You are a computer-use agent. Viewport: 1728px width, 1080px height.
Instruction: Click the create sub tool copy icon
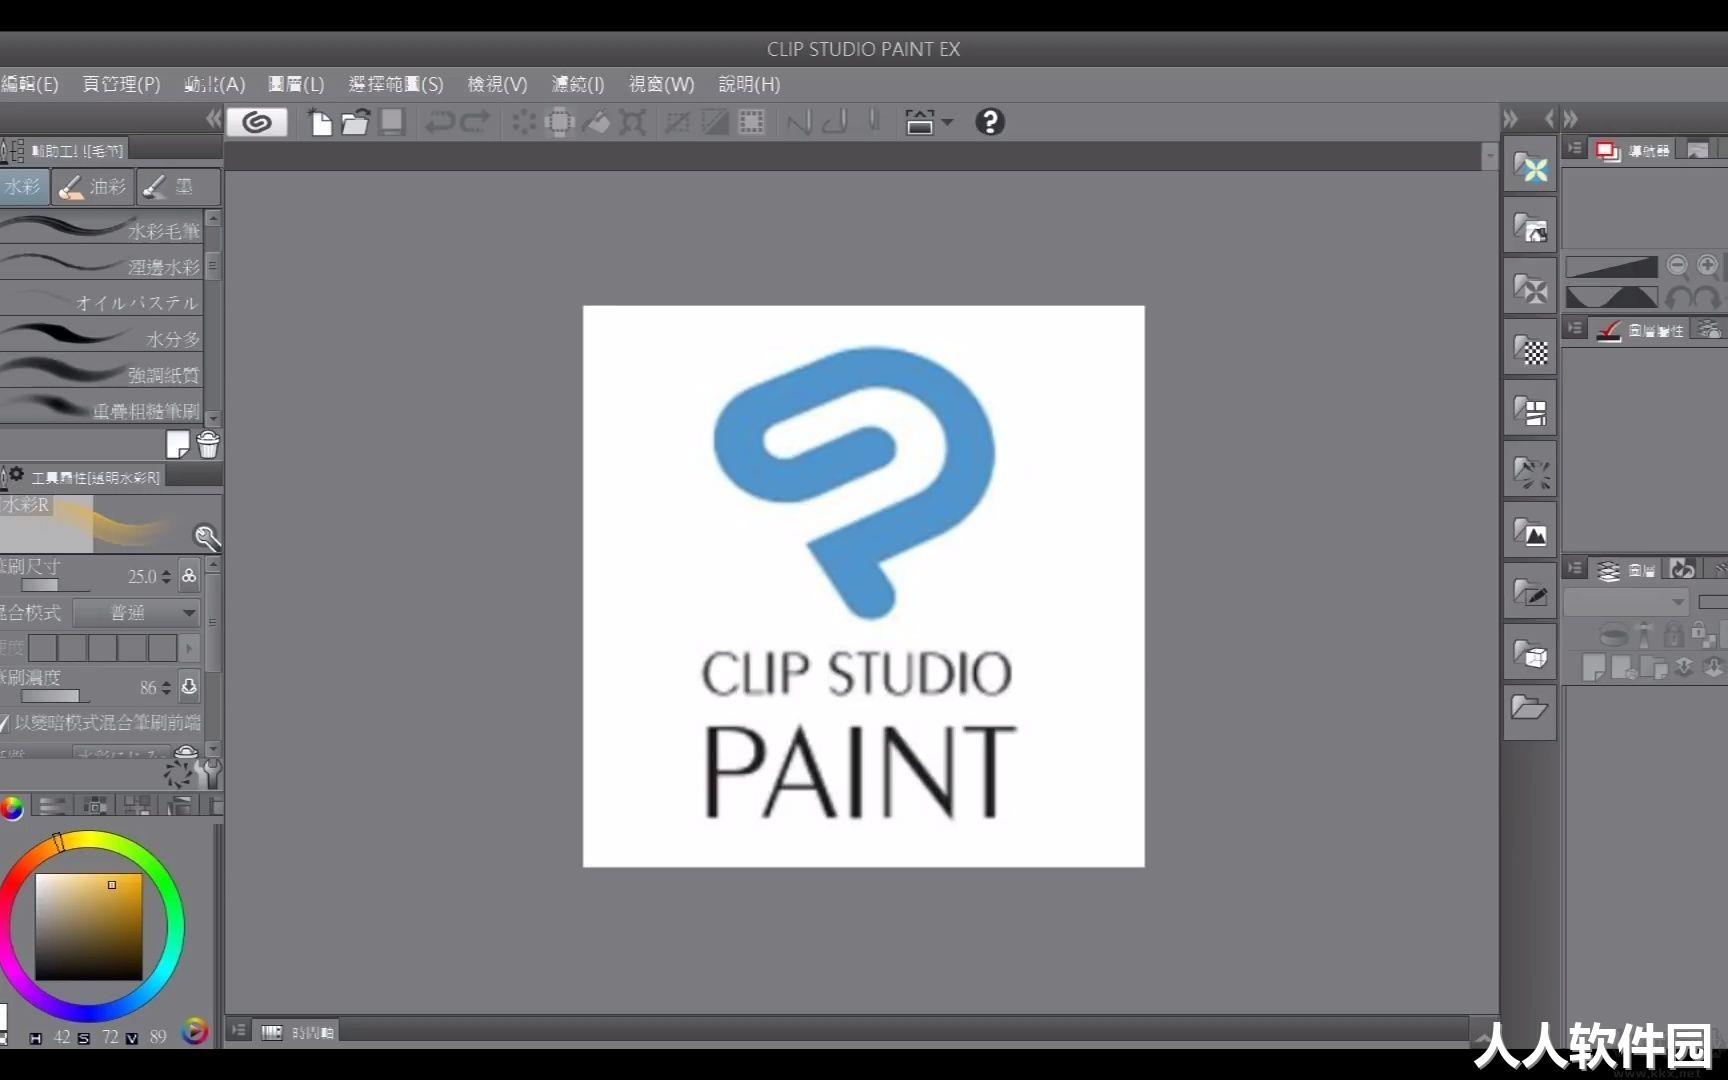[x=177, y=444]
